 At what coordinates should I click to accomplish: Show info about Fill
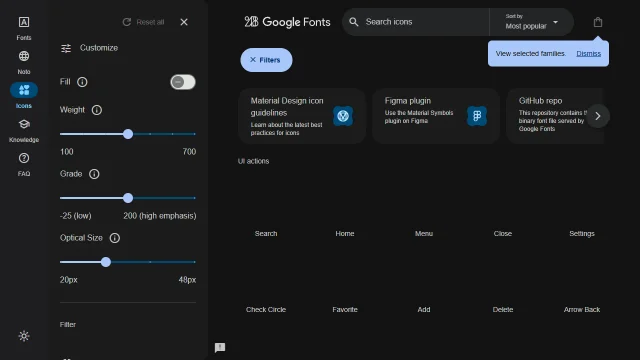pos(82,82)
